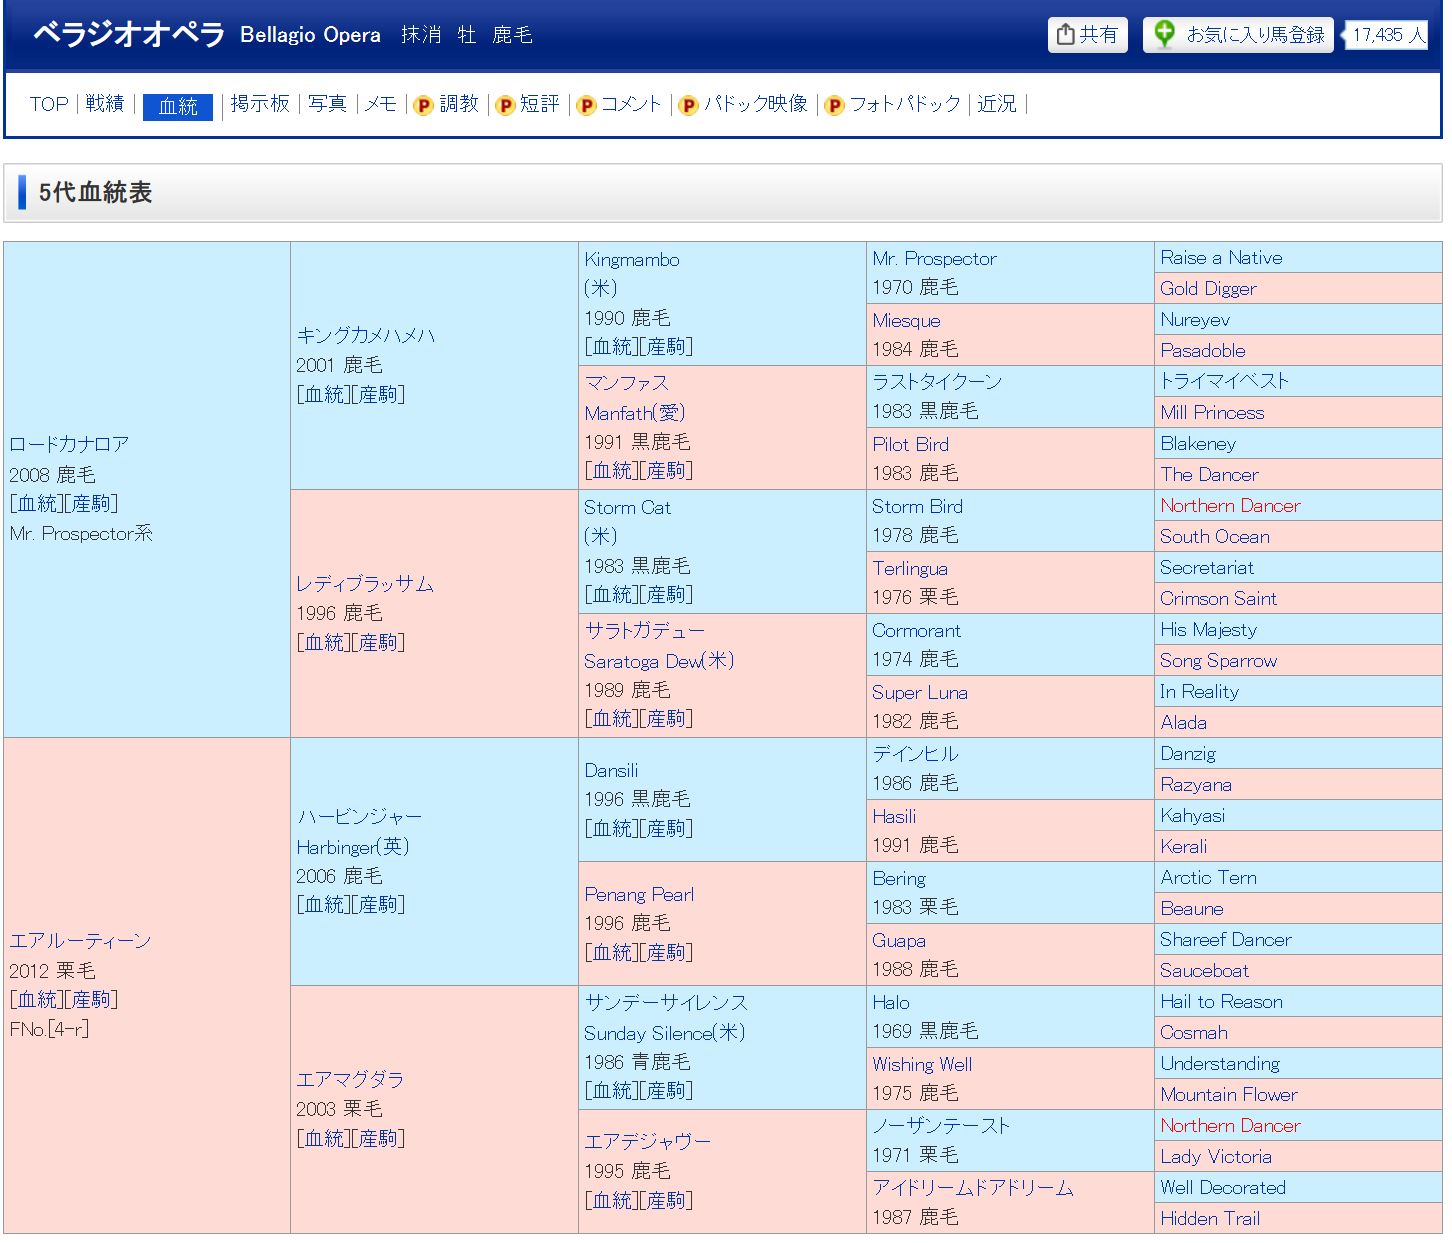Click premium P icon beside 調教

point(423,105)
